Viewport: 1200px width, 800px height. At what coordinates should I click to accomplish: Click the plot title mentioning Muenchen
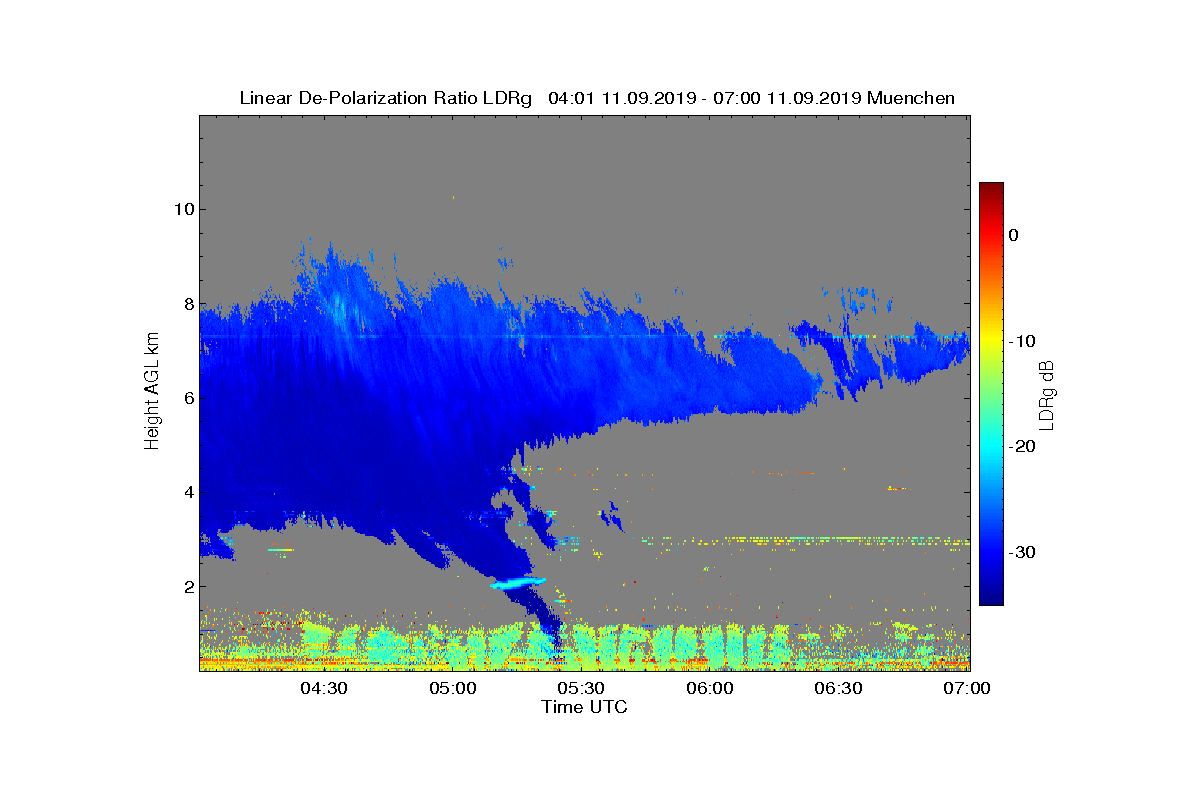click(x=597, y=98)
